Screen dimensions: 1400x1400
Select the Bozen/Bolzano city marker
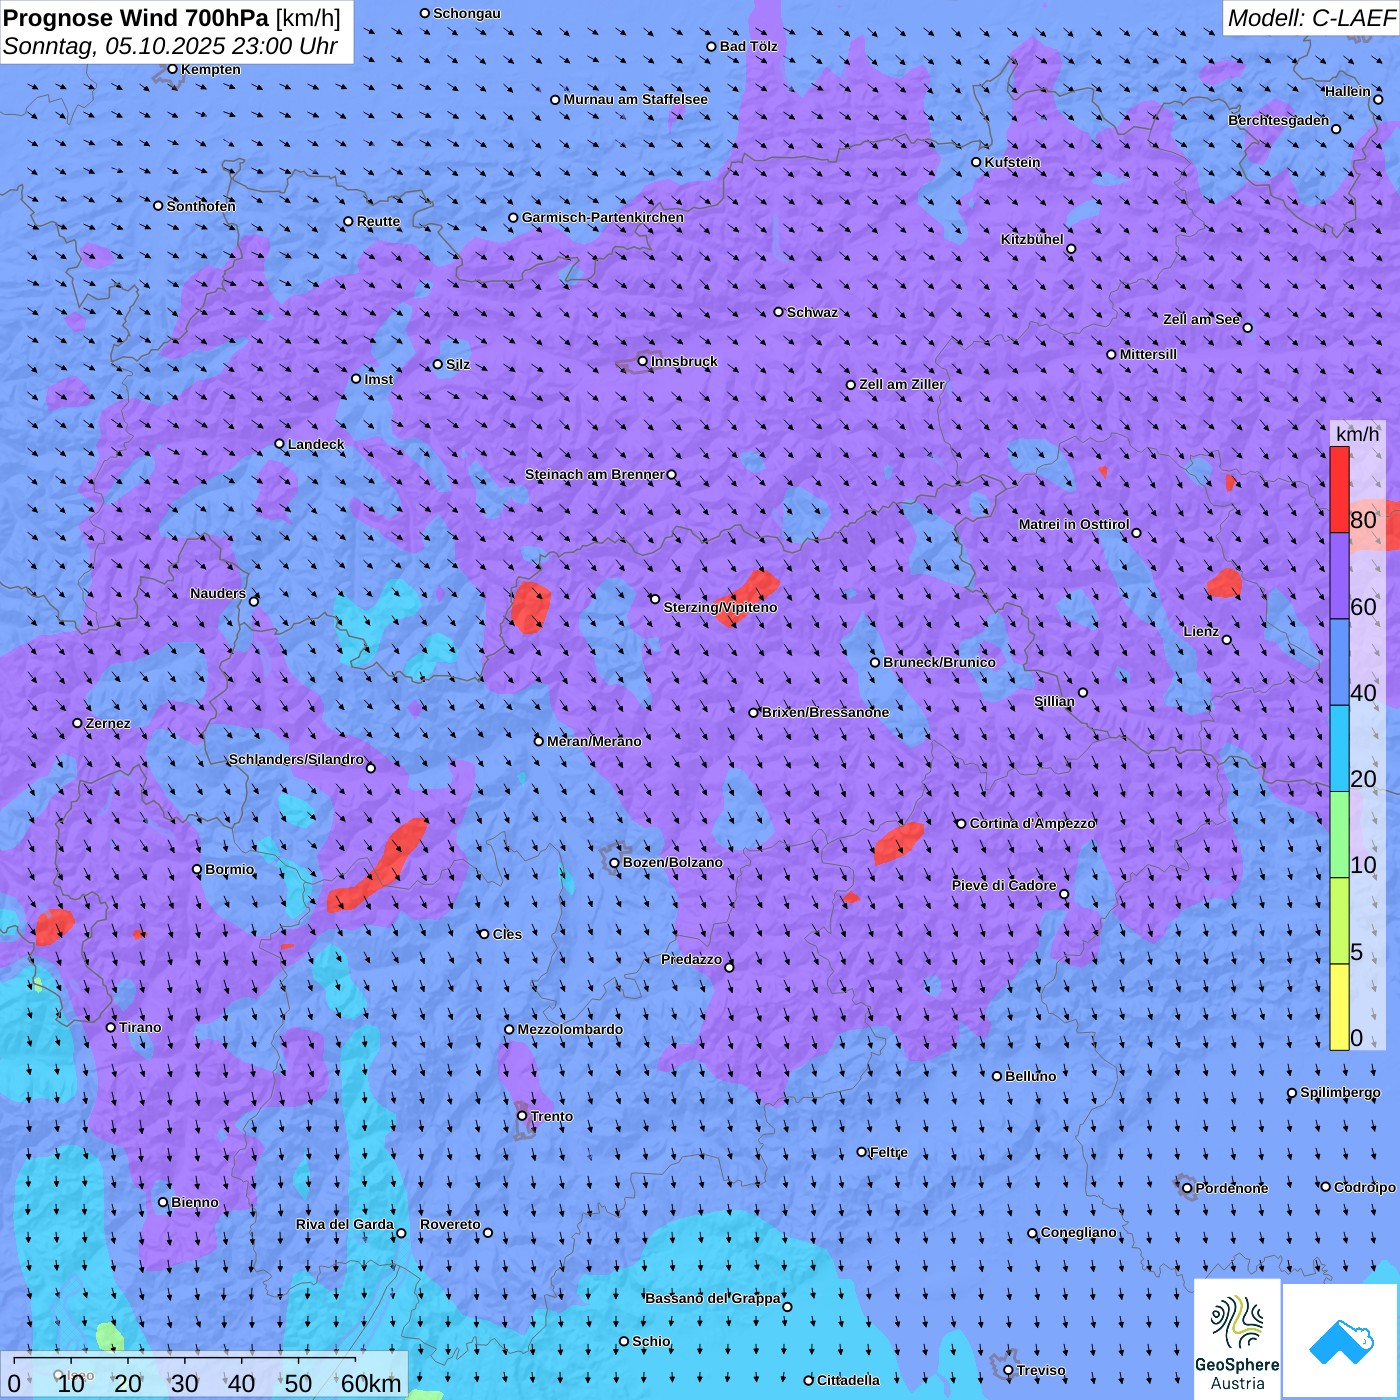pos(615,862)
